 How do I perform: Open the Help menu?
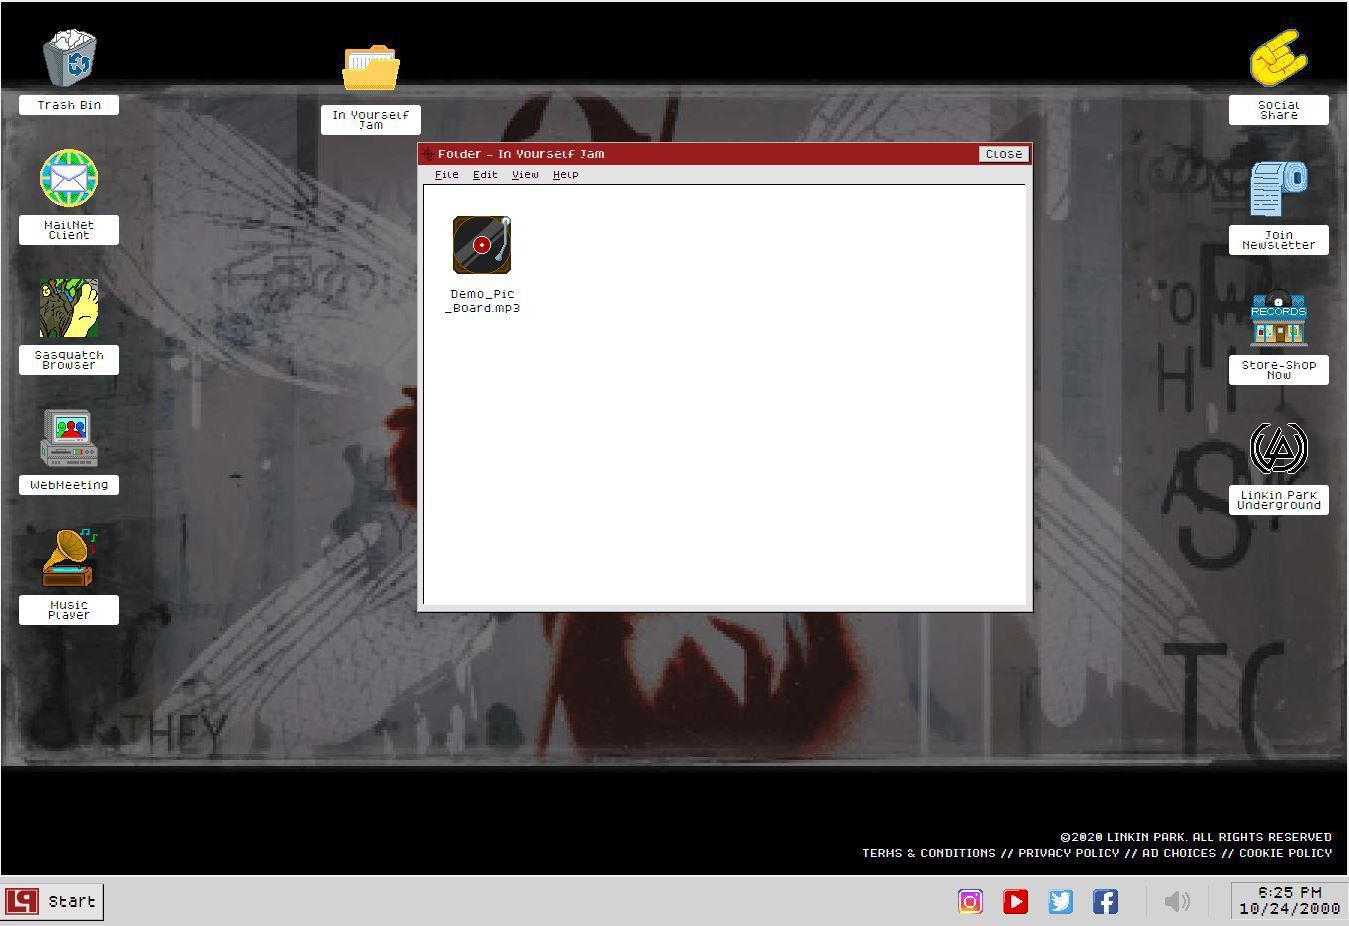click(x=565, y=174)
